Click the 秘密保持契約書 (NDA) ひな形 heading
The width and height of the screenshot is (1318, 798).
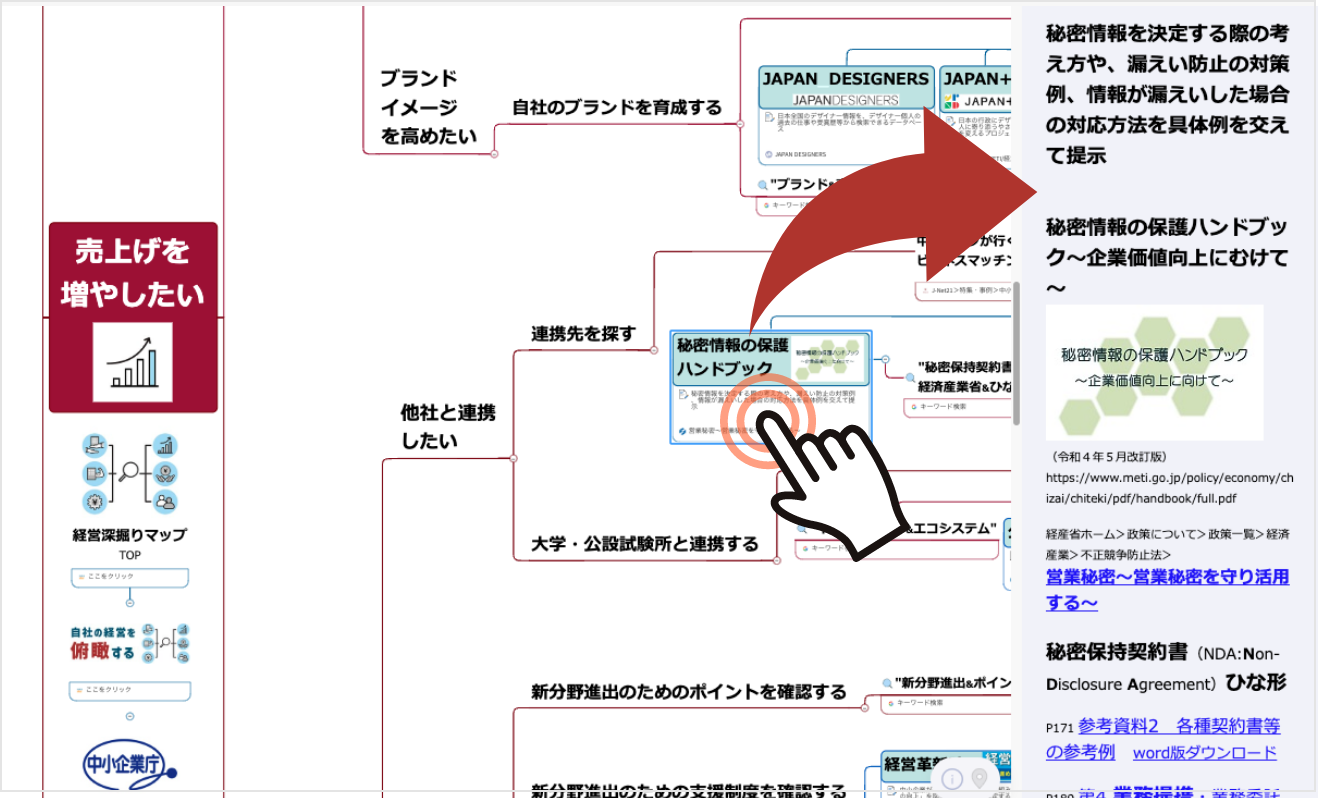click(1166, 668)
